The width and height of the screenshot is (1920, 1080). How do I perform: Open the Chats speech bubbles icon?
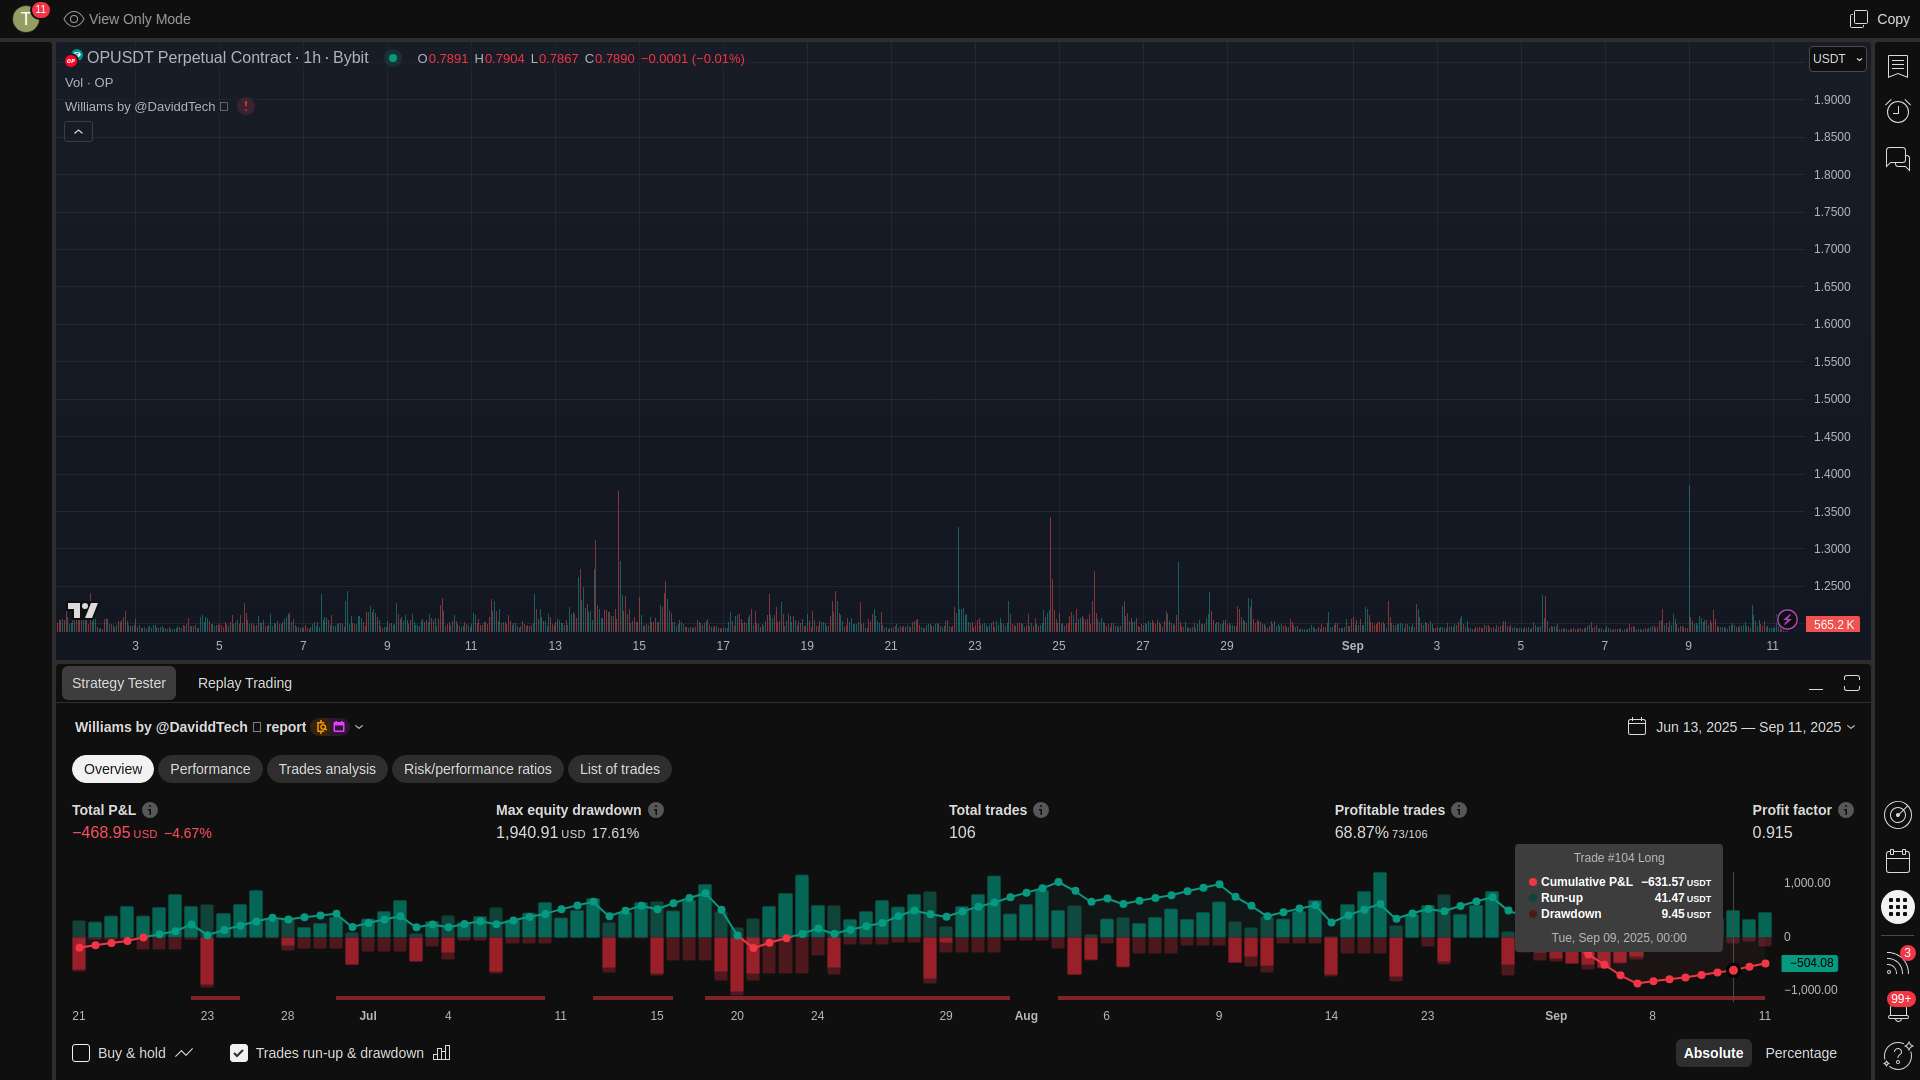click(1897, 159)
